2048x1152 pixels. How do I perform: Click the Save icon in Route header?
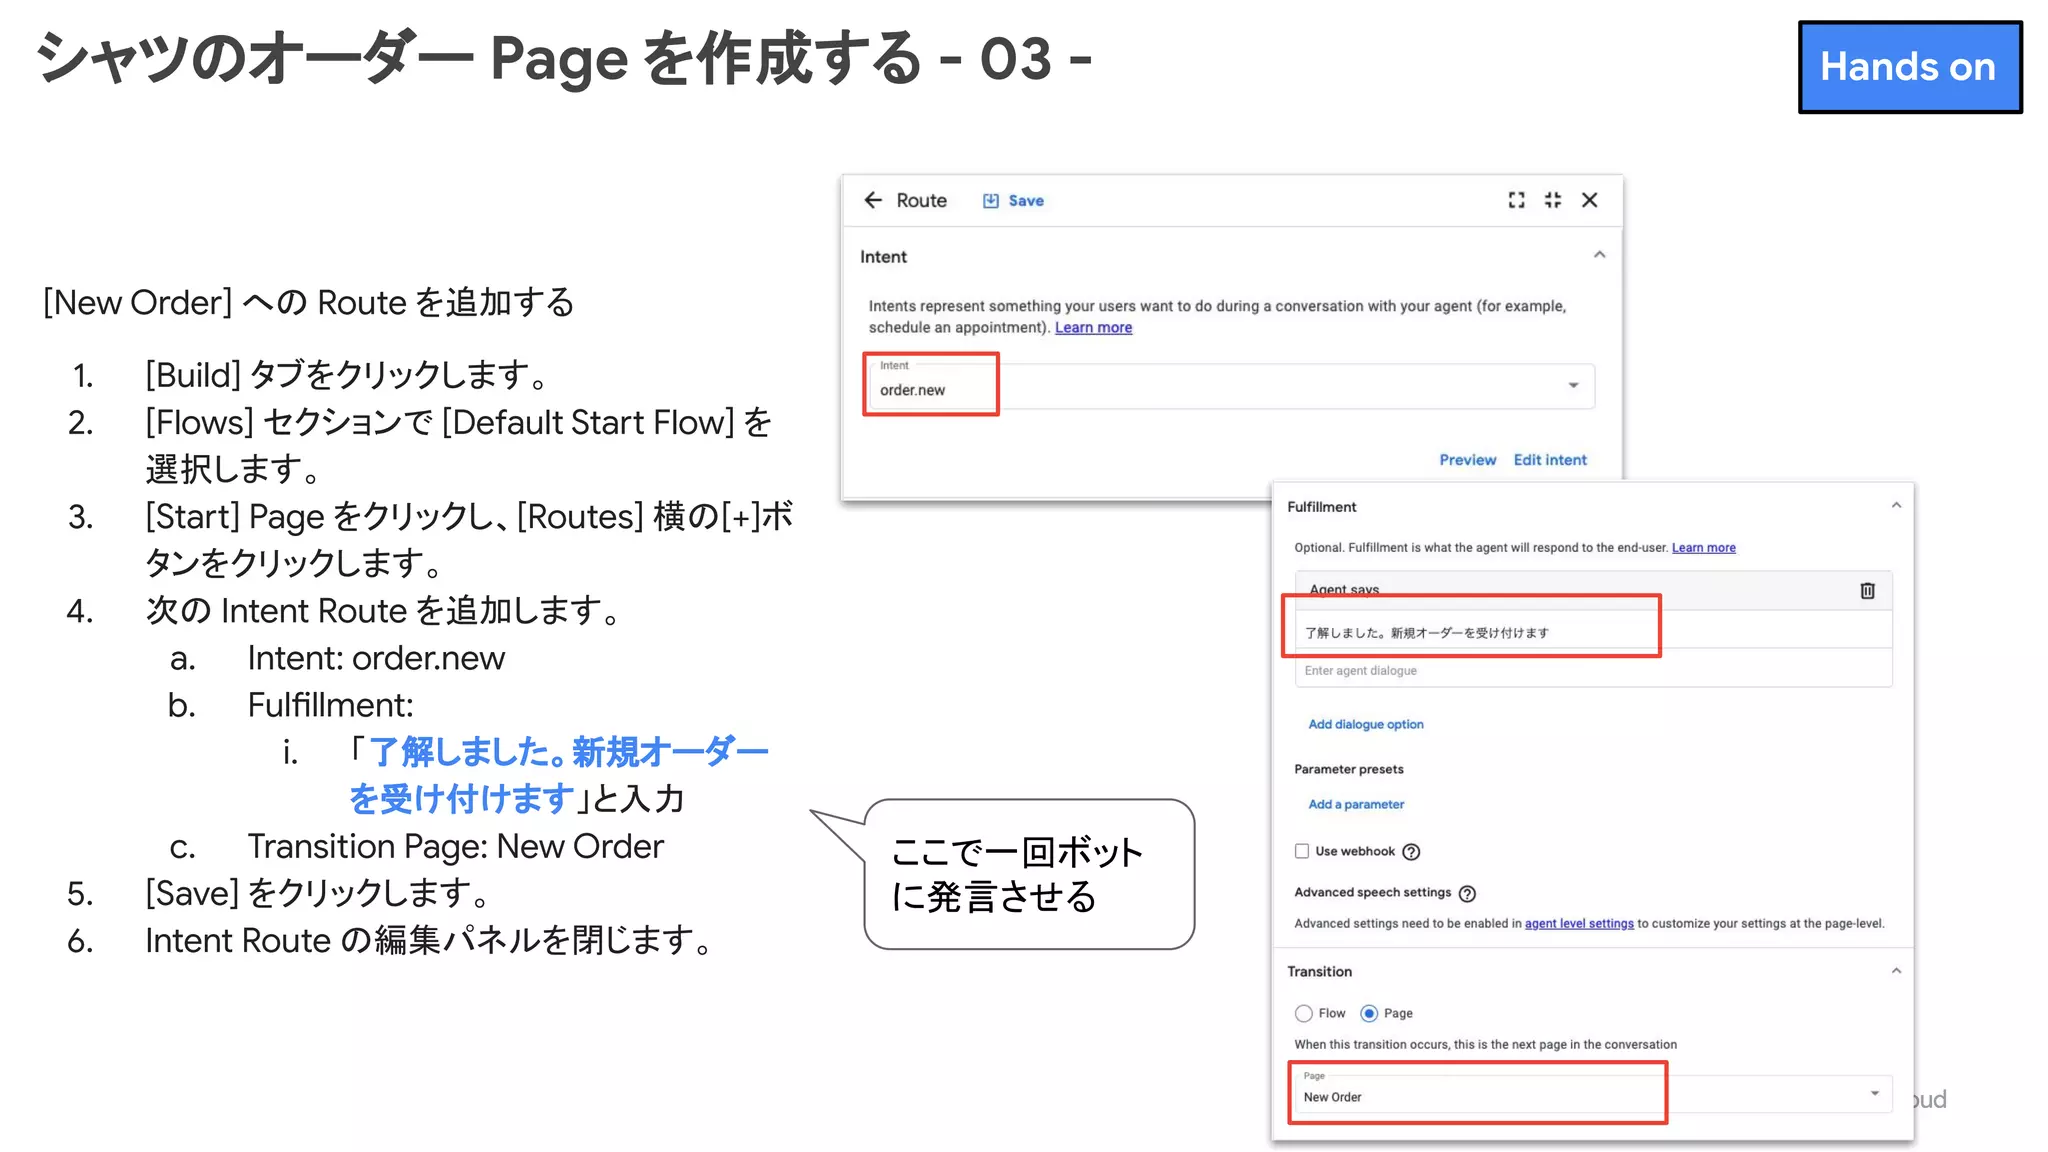990,201
